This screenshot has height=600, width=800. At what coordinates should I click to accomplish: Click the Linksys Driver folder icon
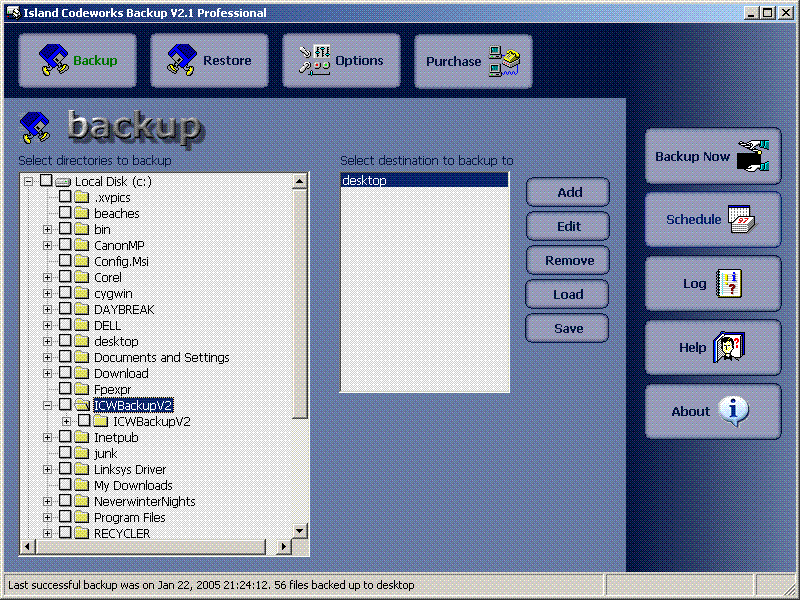pyautogui.click(x=82, y=469)
